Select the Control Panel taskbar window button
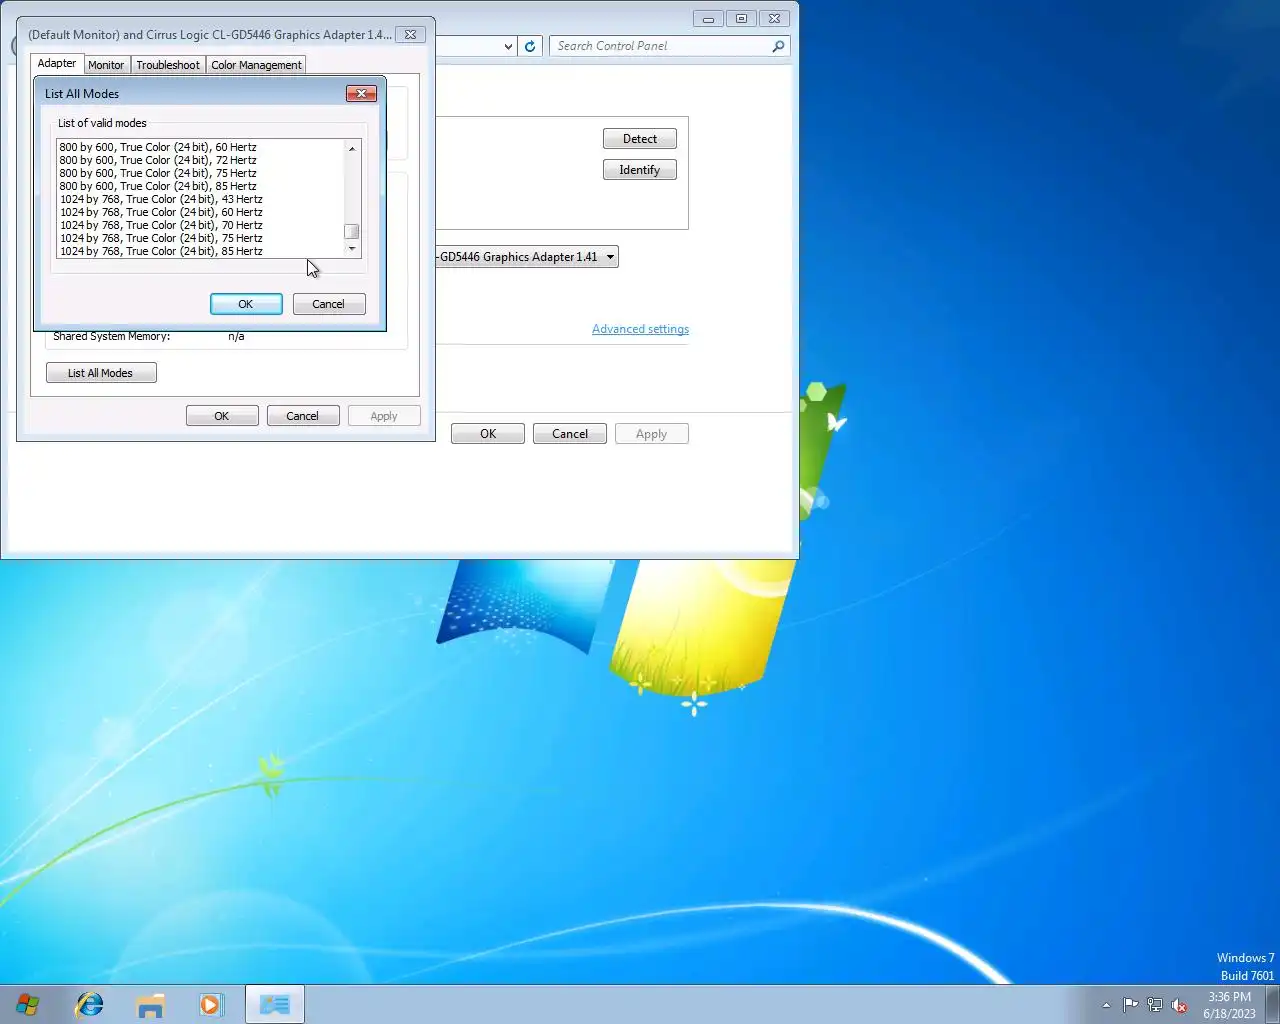This screenshot has height=1024, width=1280. pyautogui.click(x=275, y=1004)
